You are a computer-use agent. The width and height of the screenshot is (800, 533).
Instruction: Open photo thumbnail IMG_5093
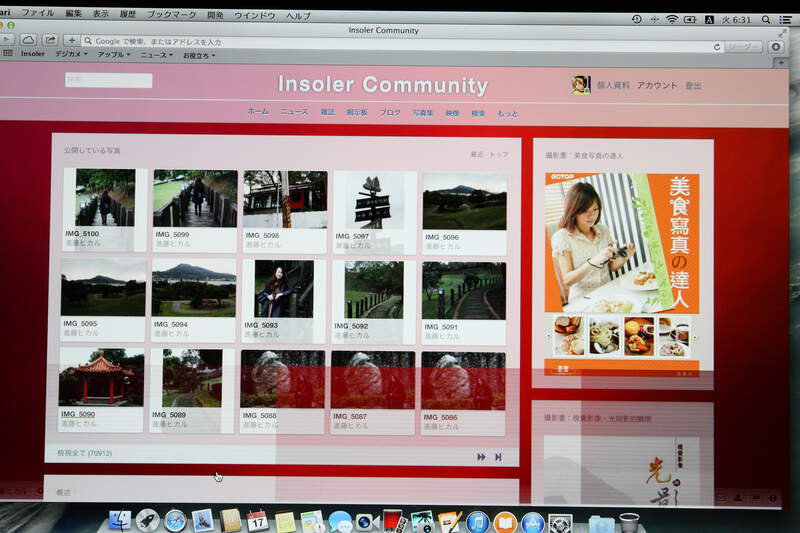pos(285,290)
